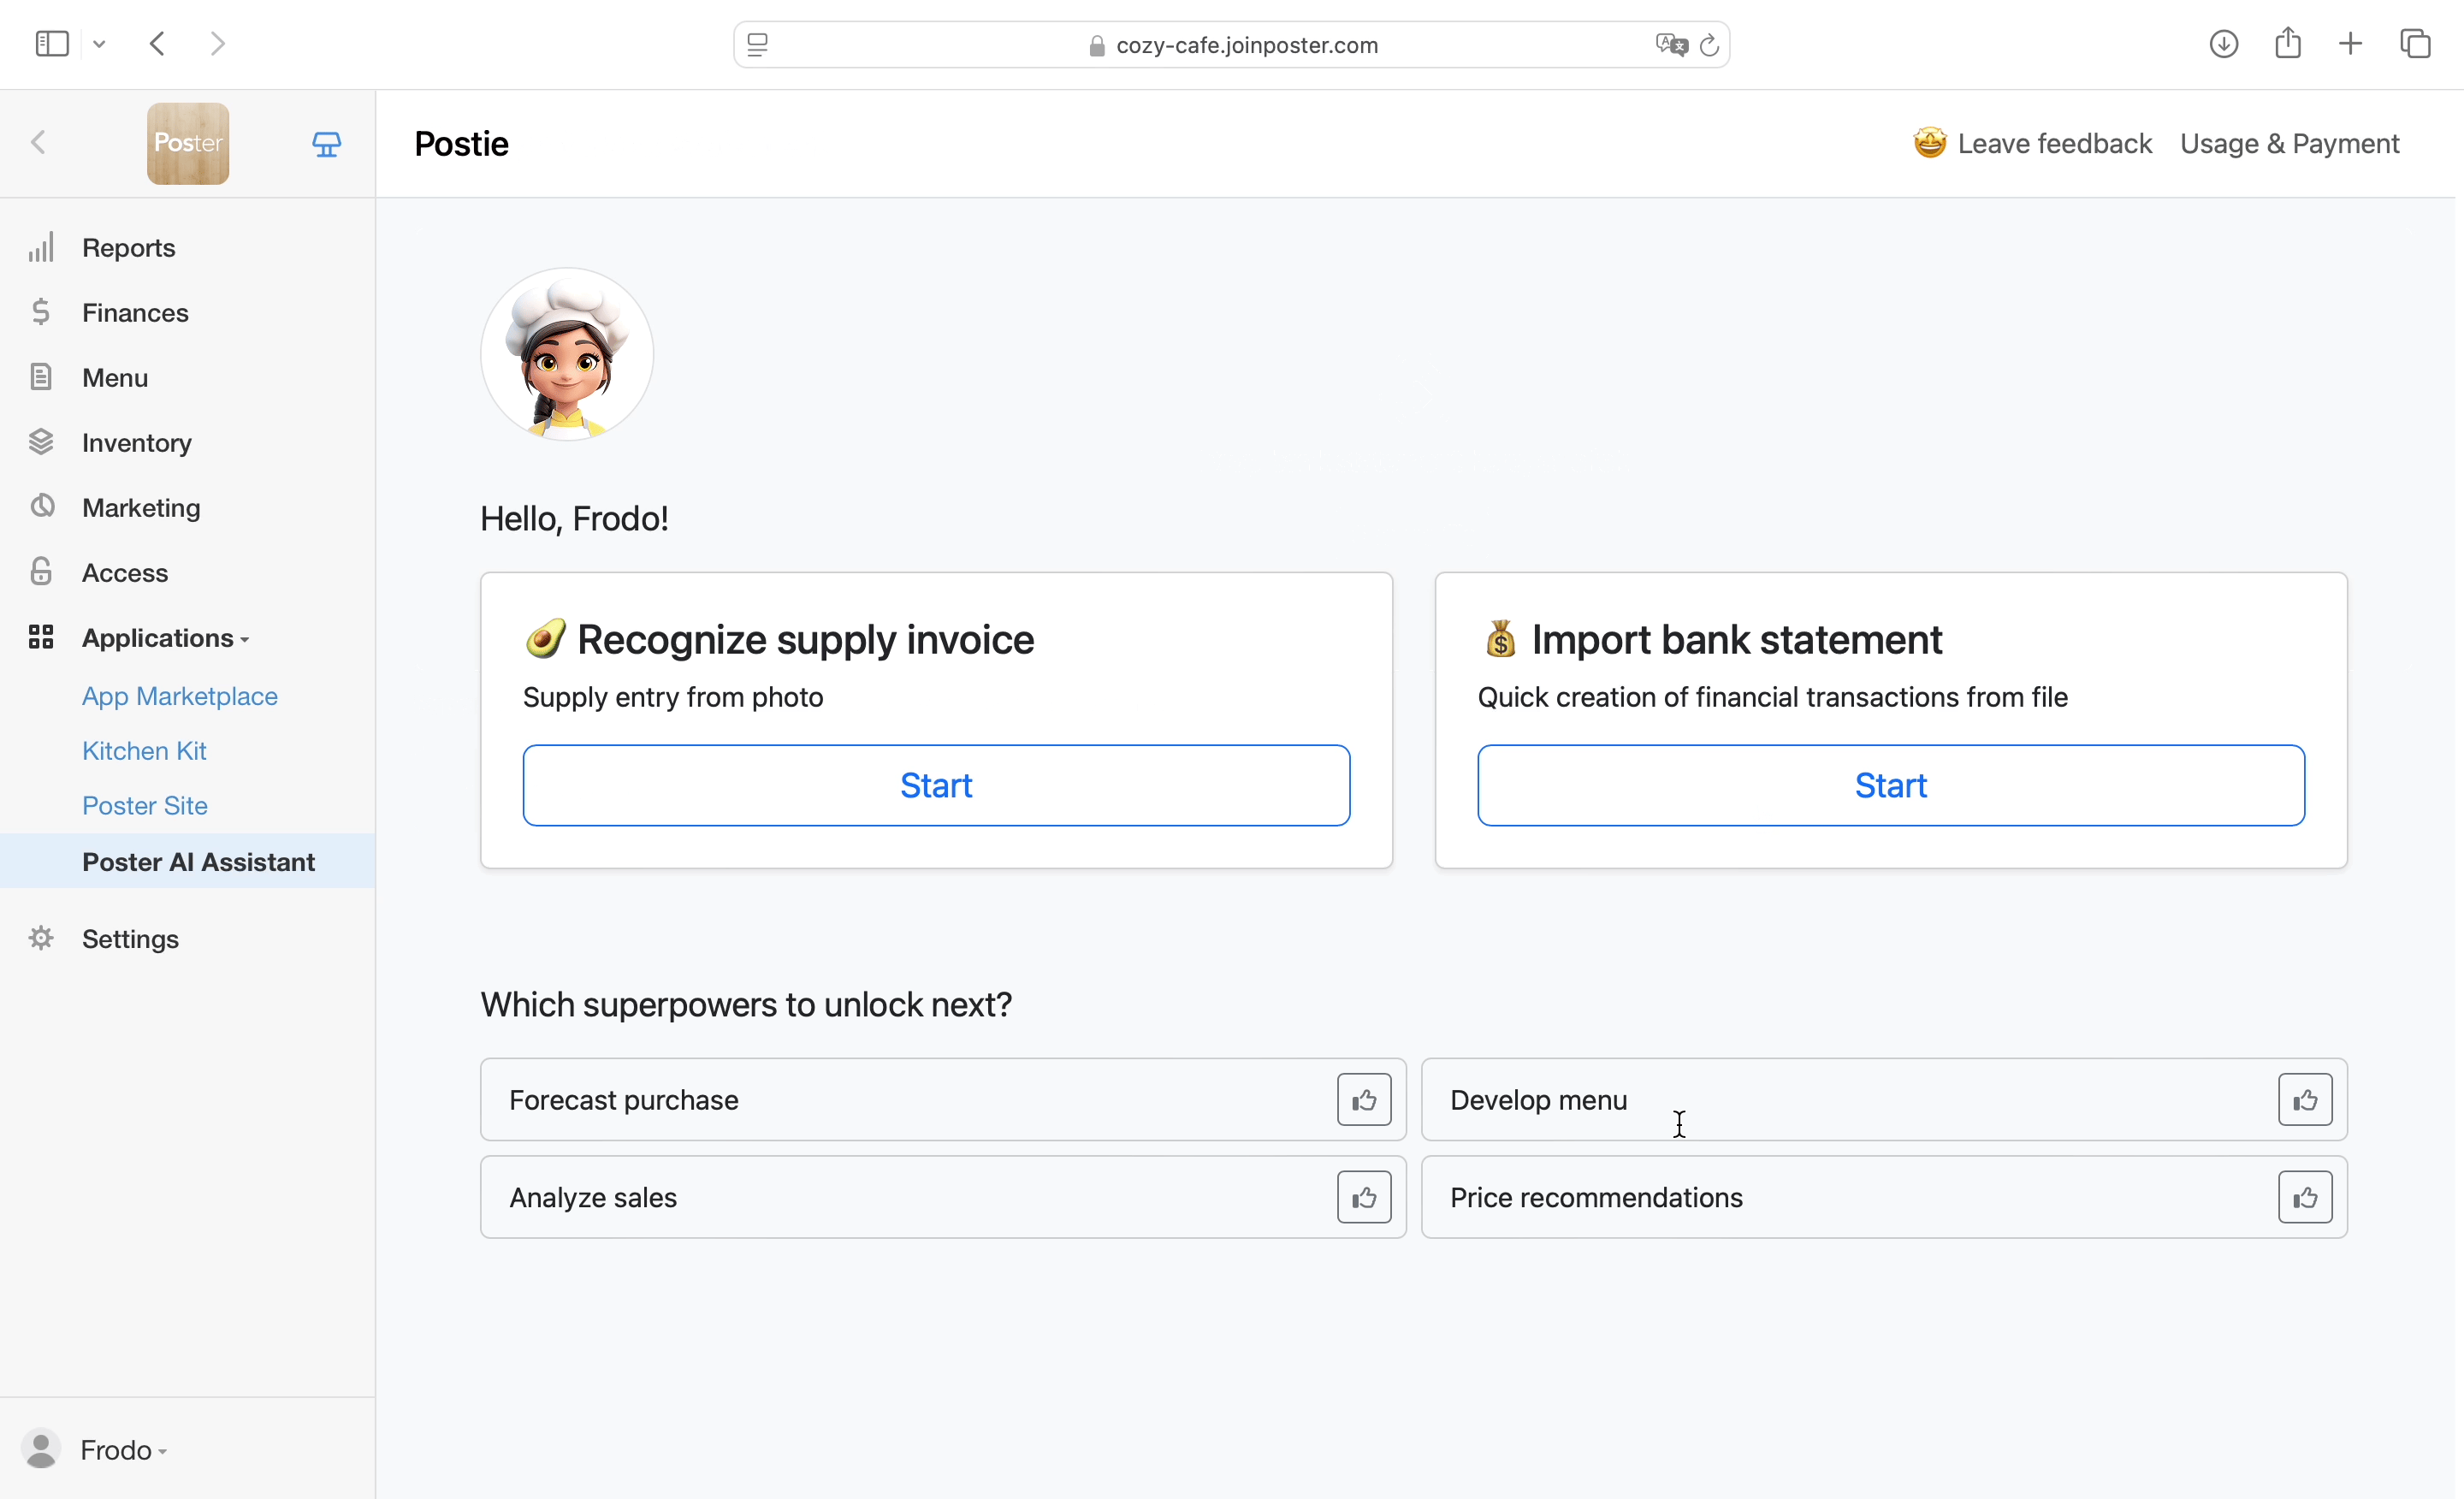Open the Safari sidebar options chevron
The height and width of the screenshot is (1499, 2464).
point(99,44)
